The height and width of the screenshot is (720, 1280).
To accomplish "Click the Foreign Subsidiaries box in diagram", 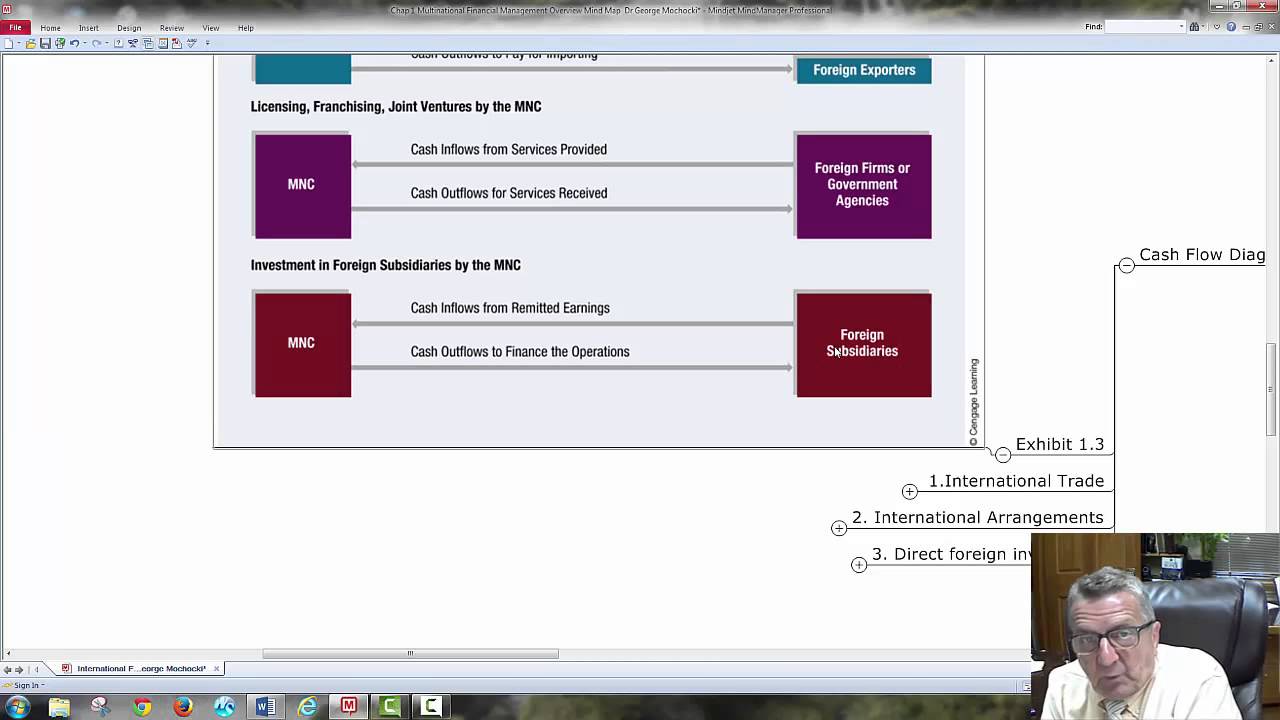I will pyautogui.click(x=863, y=344).
